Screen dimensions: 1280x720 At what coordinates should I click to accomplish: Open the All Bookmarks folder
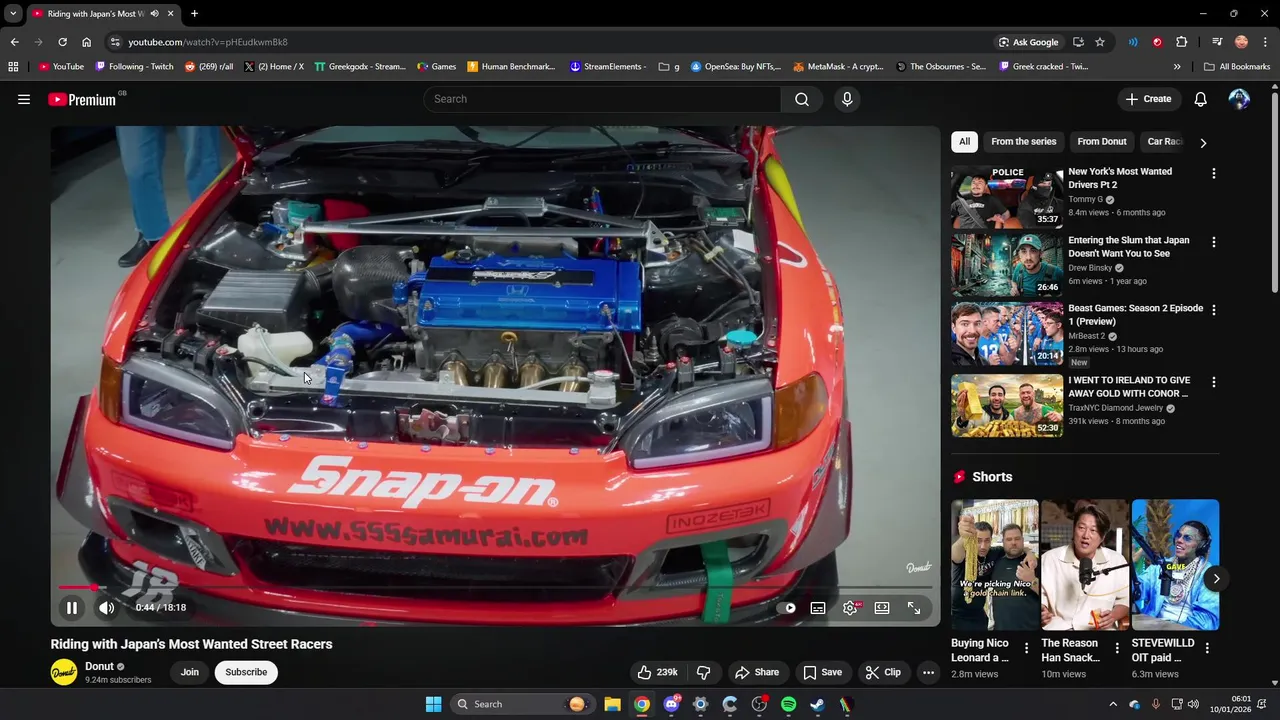point(1237,67)
